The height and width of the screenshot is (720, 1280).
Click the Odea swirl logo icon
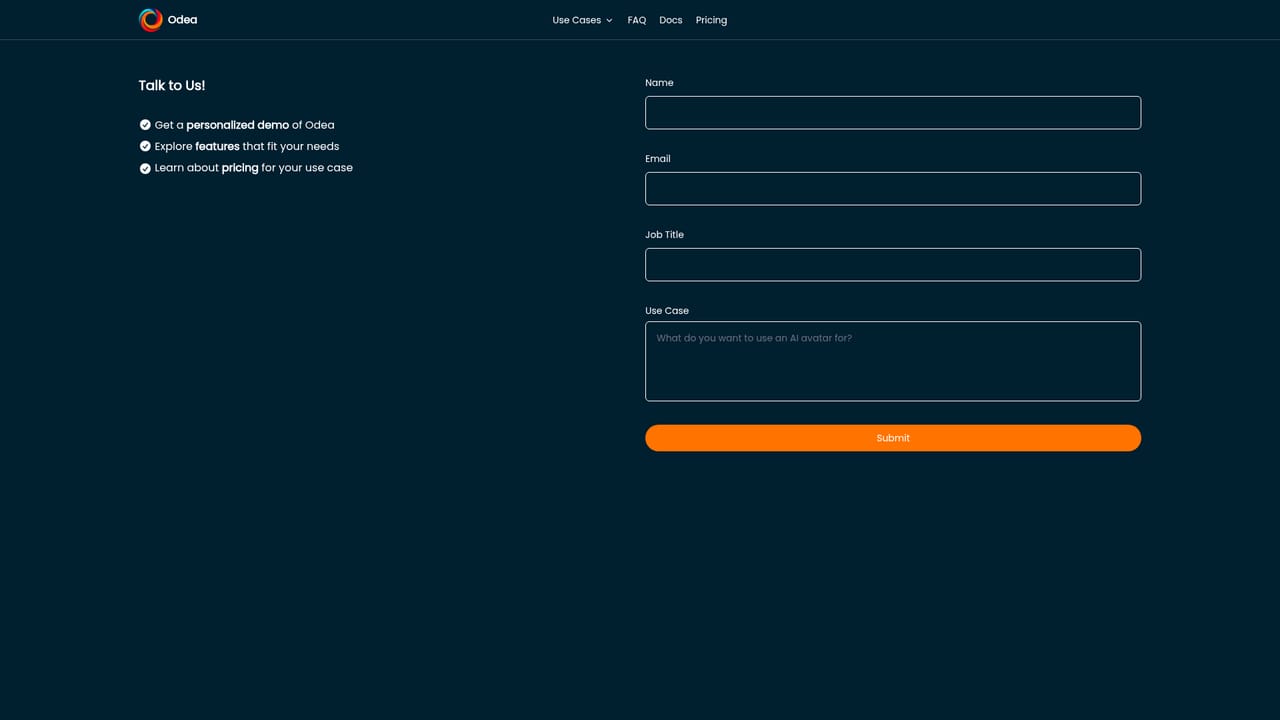pos(150,20)
